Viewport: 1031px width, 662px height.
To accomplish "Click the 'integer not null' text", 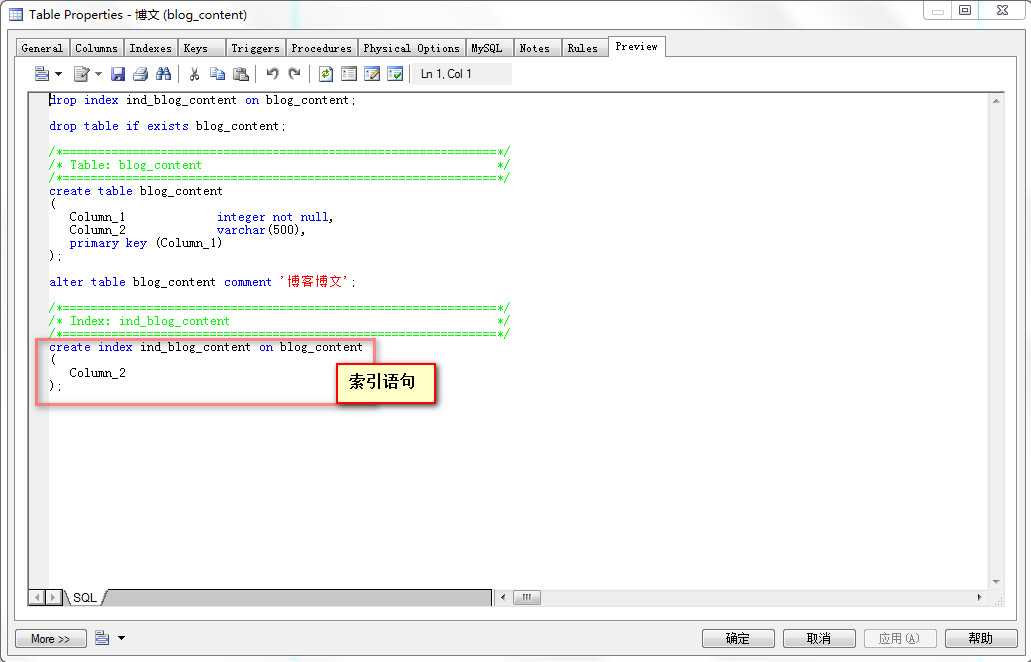I will 275,217.
